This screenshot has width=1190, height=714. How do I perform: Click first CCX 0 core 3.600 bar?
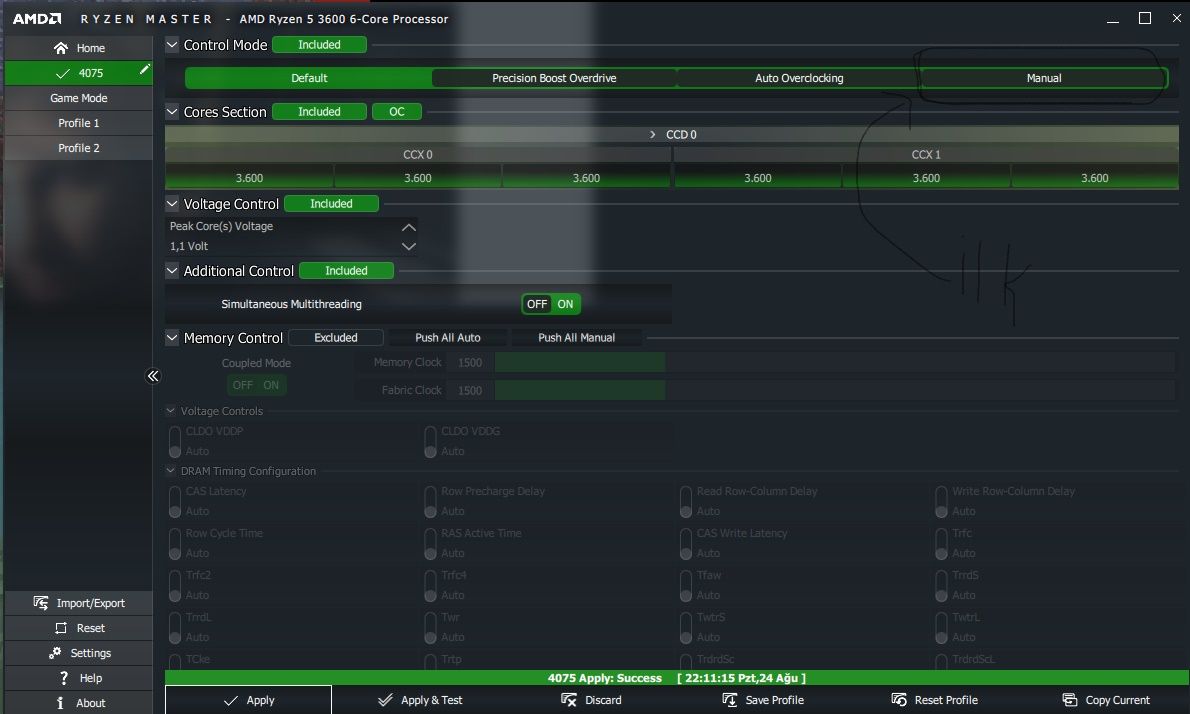[x=249, y=178]
